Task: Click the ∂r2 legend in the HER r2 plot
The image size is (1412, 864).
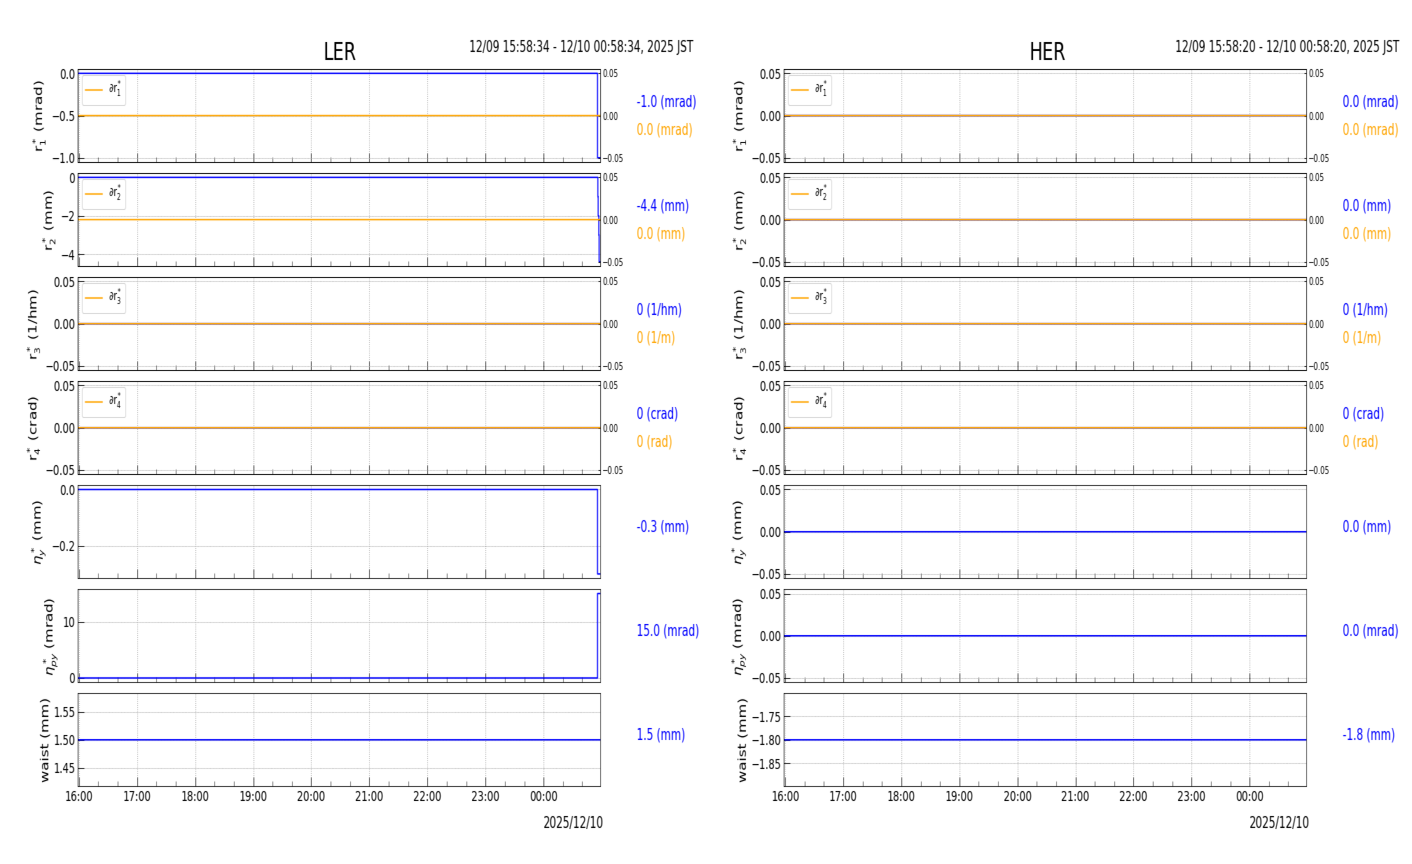Action: 810,194
